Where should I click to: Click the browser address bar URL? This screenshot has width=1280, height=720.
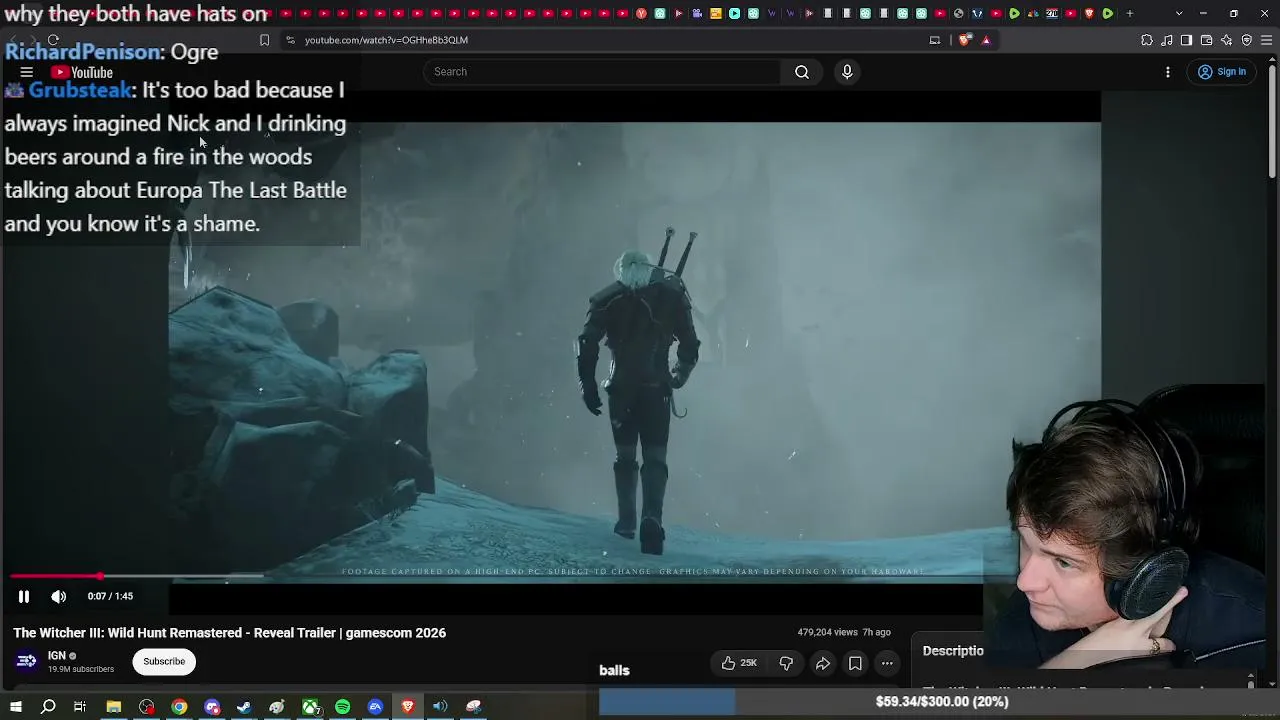pyautogui.click(x=386, y=40)
